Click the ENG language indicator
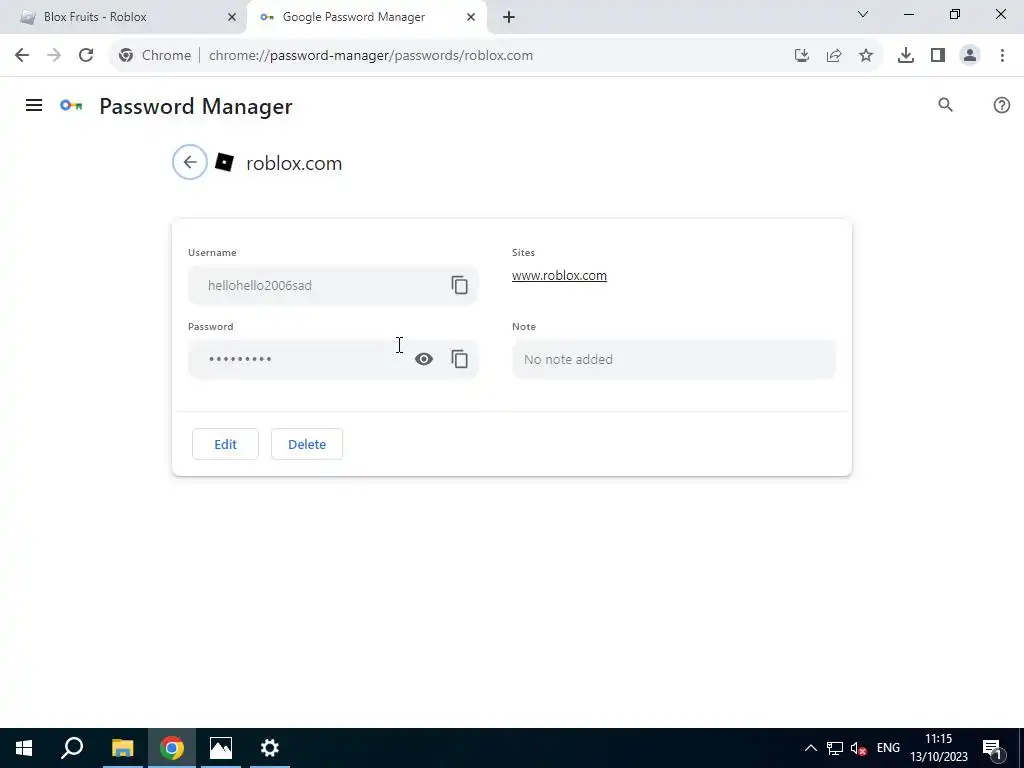1024x768 pixels. (888, 748)
